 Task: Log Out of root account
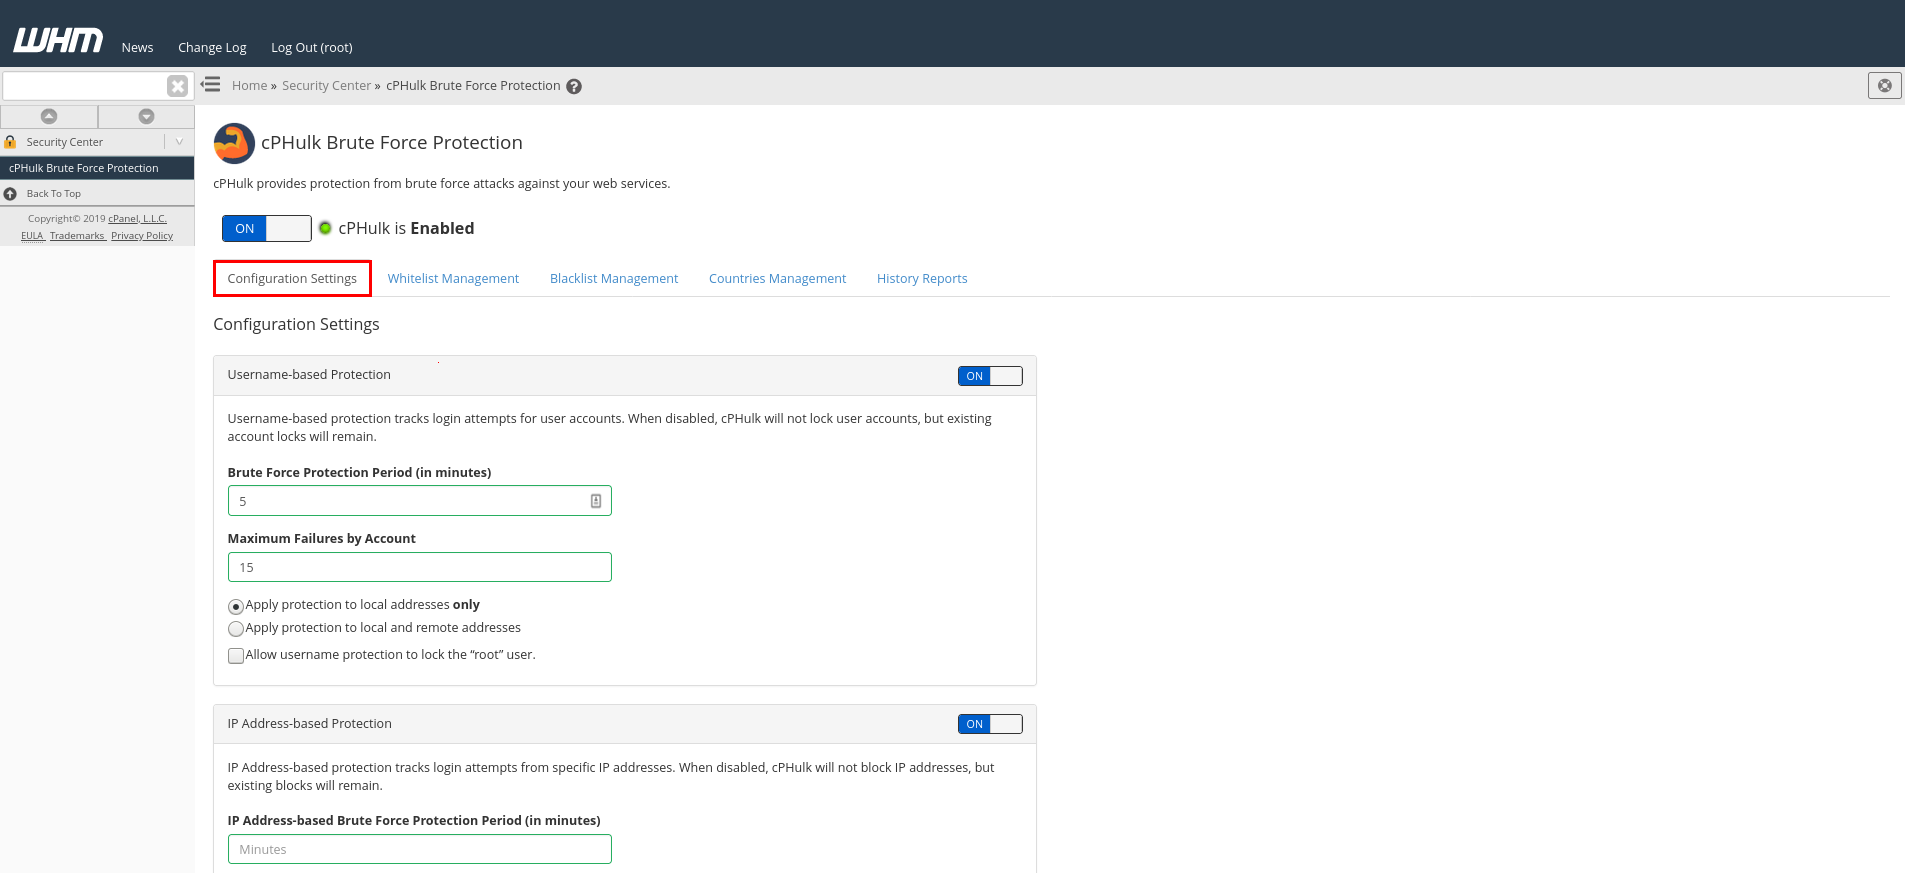pos(312,47)
